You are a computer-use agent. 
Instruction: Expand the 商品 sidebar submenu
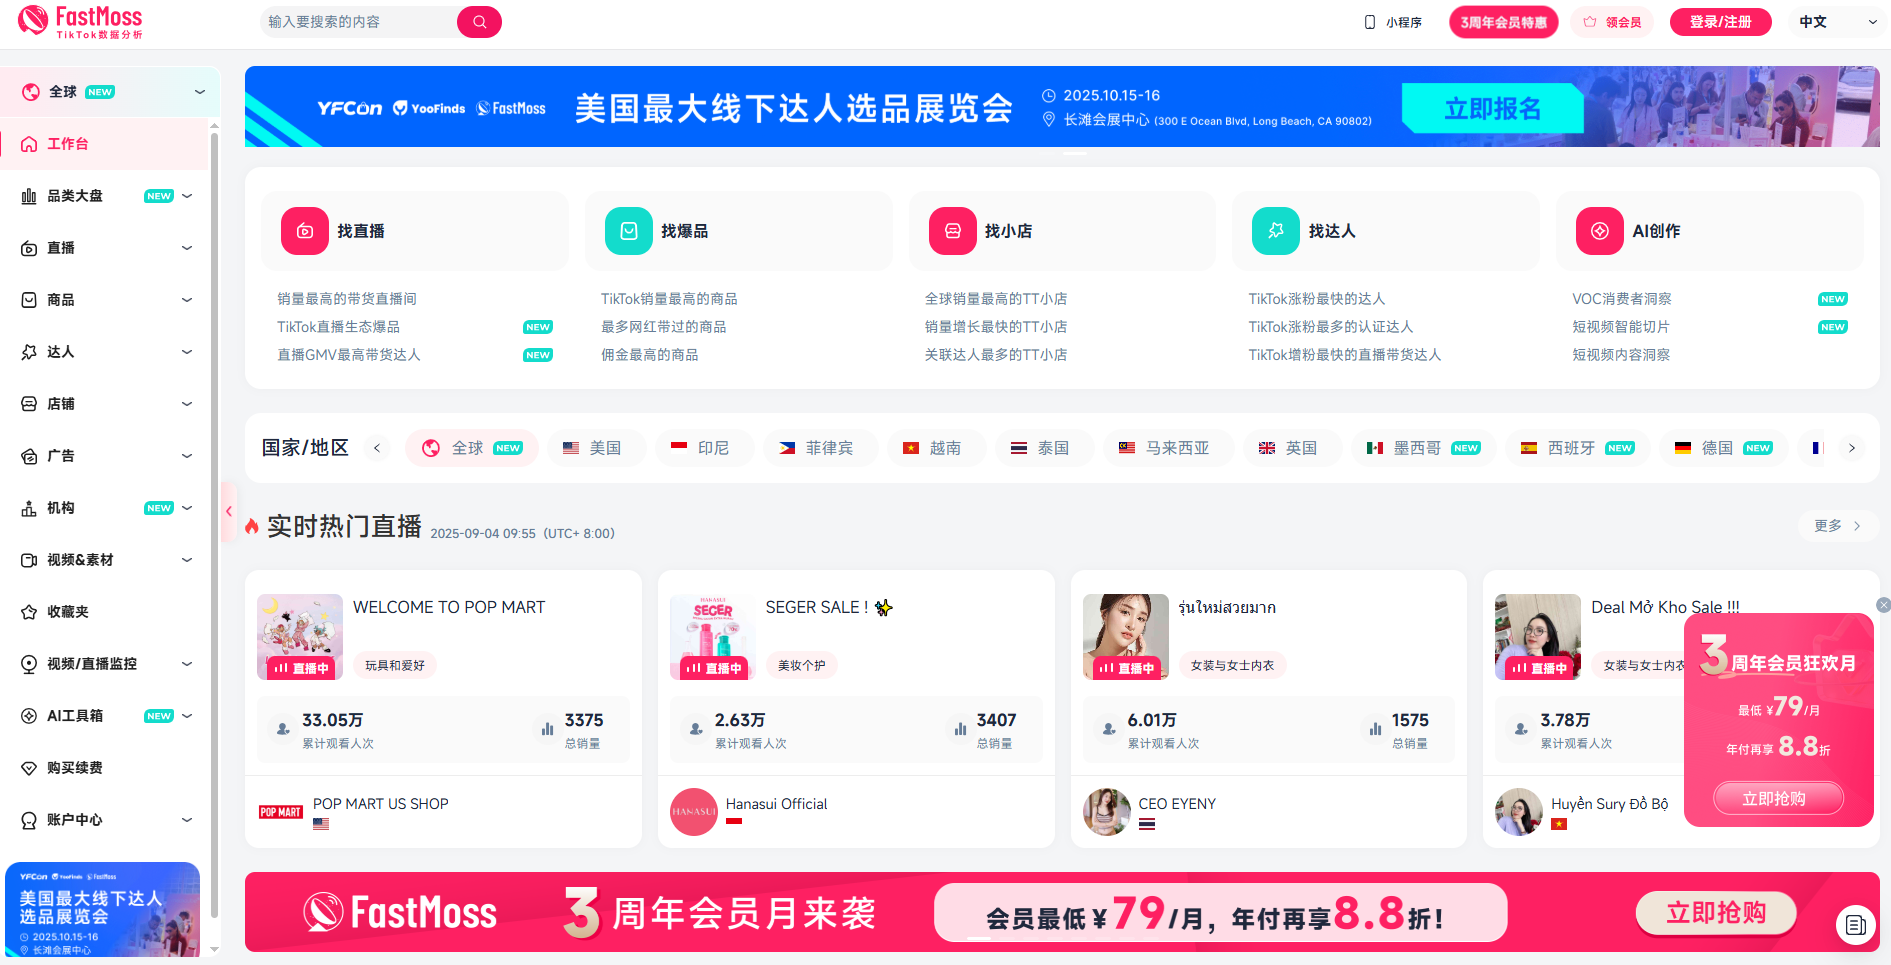(187, 299)
